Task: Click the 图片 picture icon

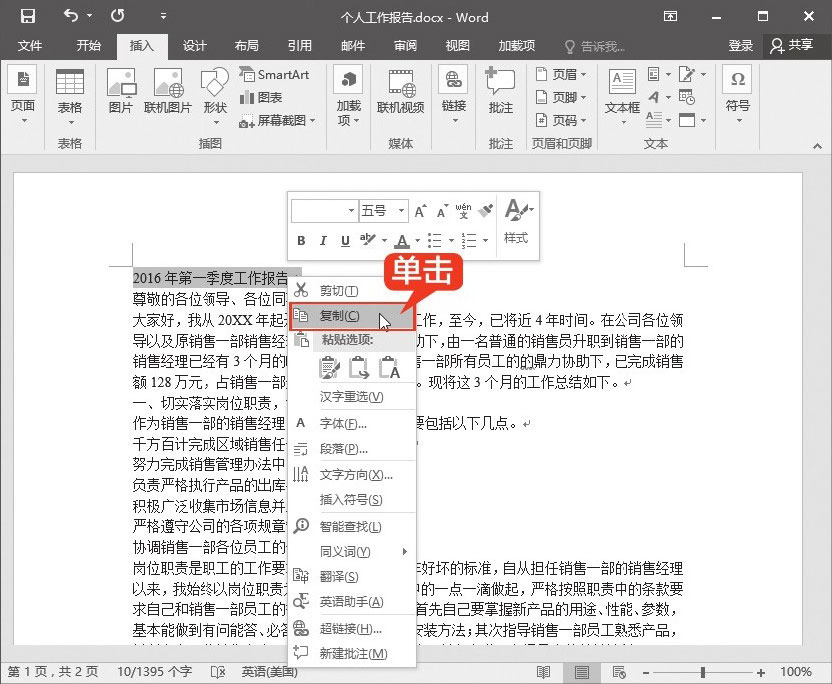Action: tap(120, 90)
